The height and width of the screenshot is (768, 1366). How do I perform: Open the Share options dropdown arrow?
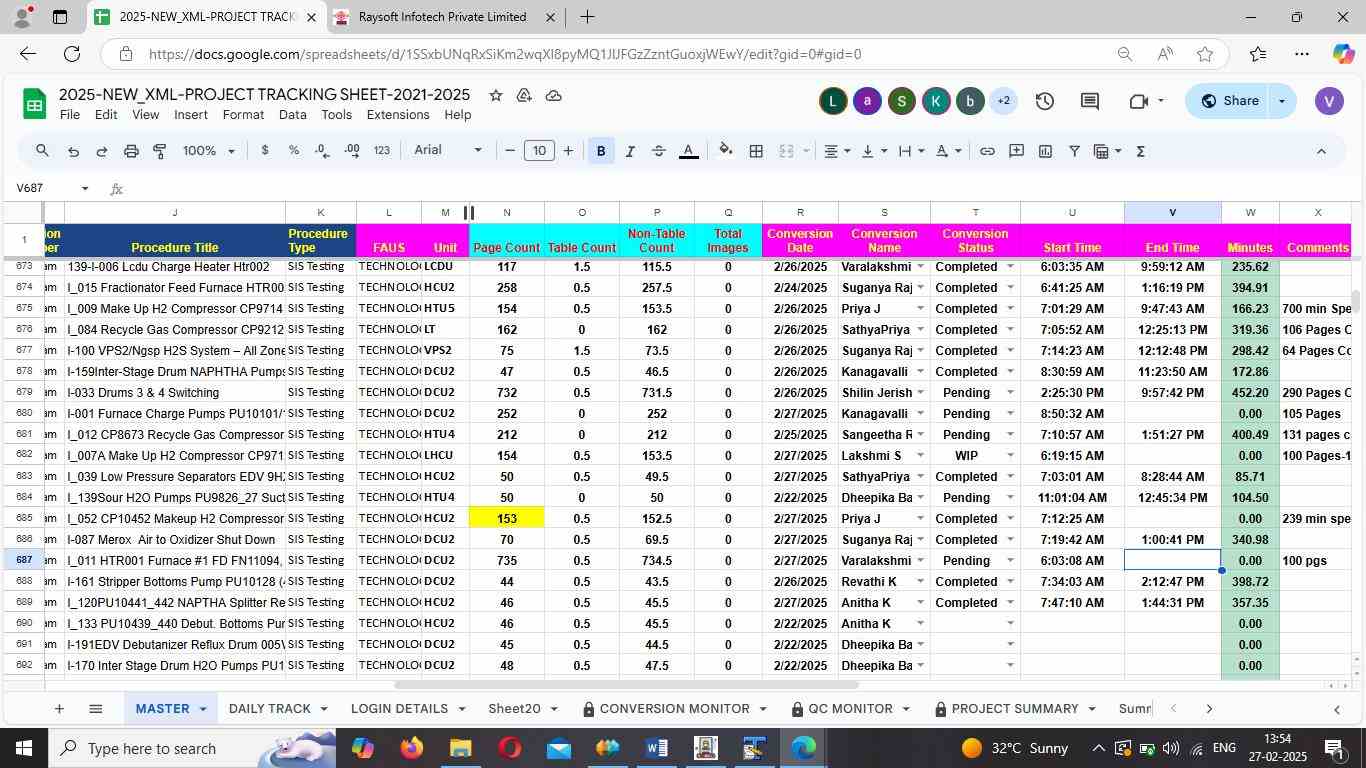click(x=1282, y=101)
